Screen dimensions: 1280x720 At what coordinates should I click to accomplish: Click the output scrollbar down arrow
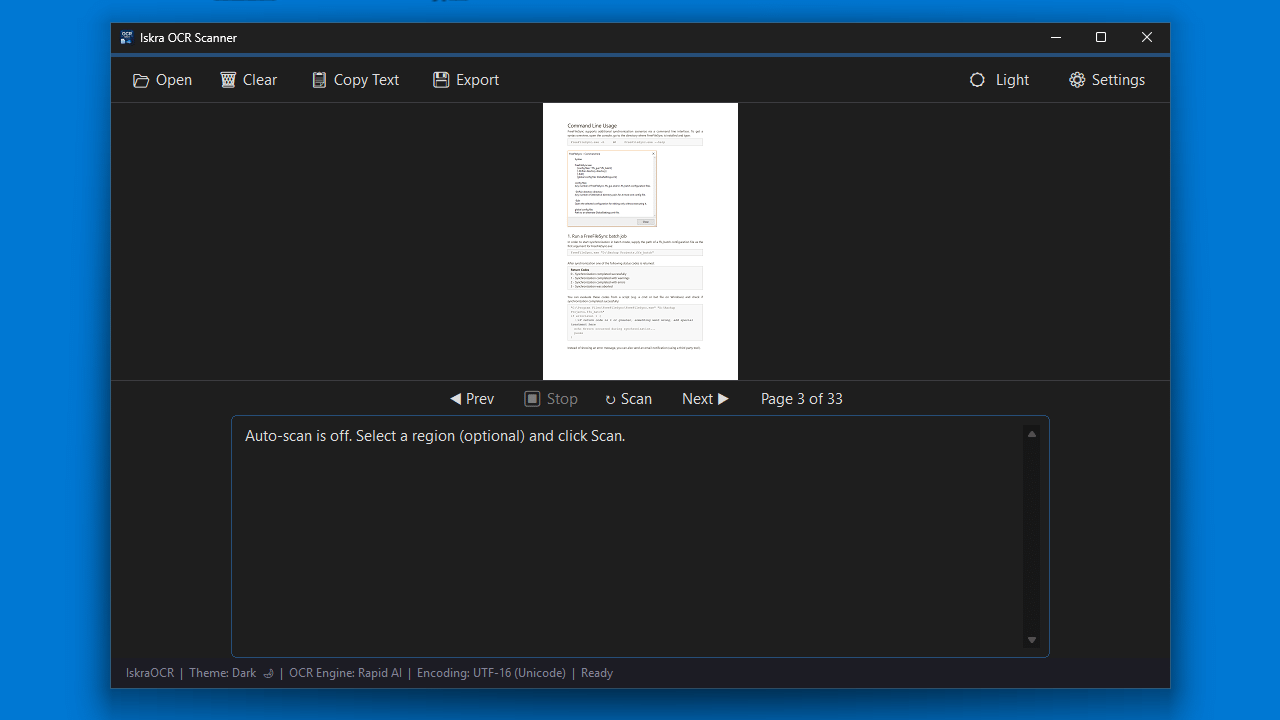[1032, 640]
